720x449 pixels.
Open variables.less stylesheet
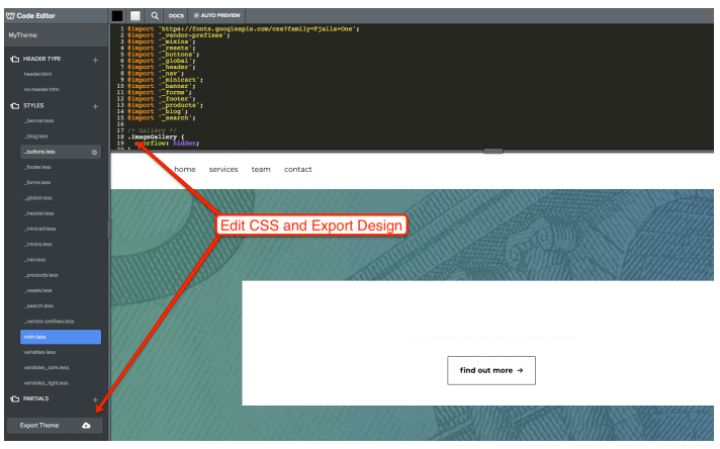tap(39, 352)
